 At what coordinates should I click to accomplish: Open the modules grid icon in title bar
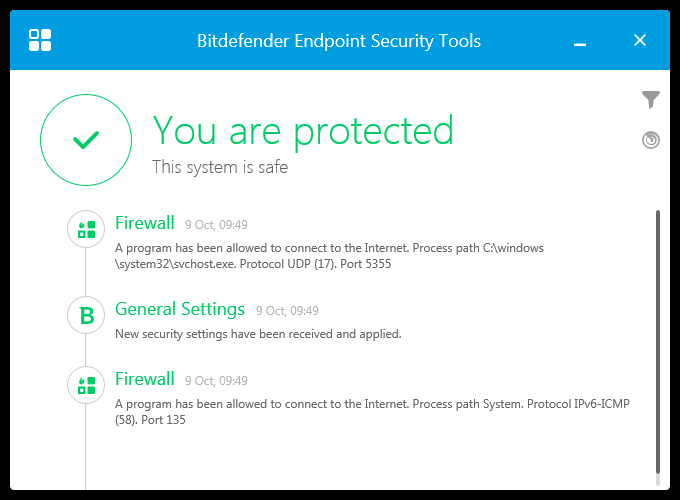[40, 40]
